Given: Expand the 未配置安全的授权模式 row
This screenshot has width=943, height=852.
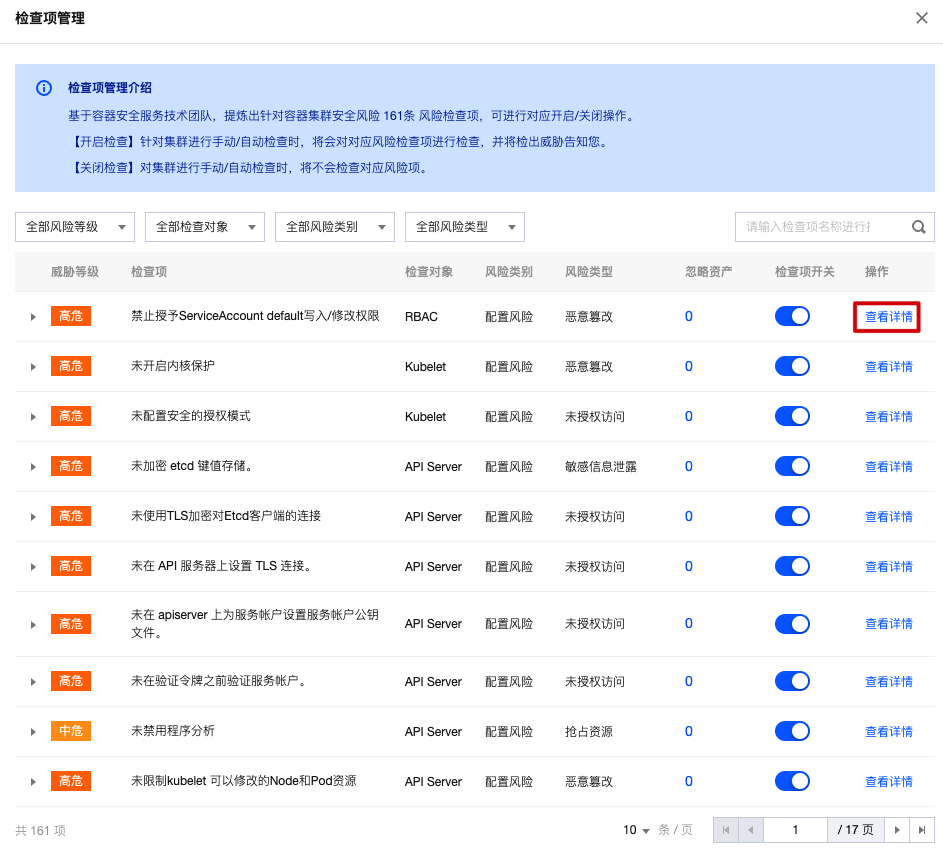Looking at the screenshot, I should coord(33,417).
